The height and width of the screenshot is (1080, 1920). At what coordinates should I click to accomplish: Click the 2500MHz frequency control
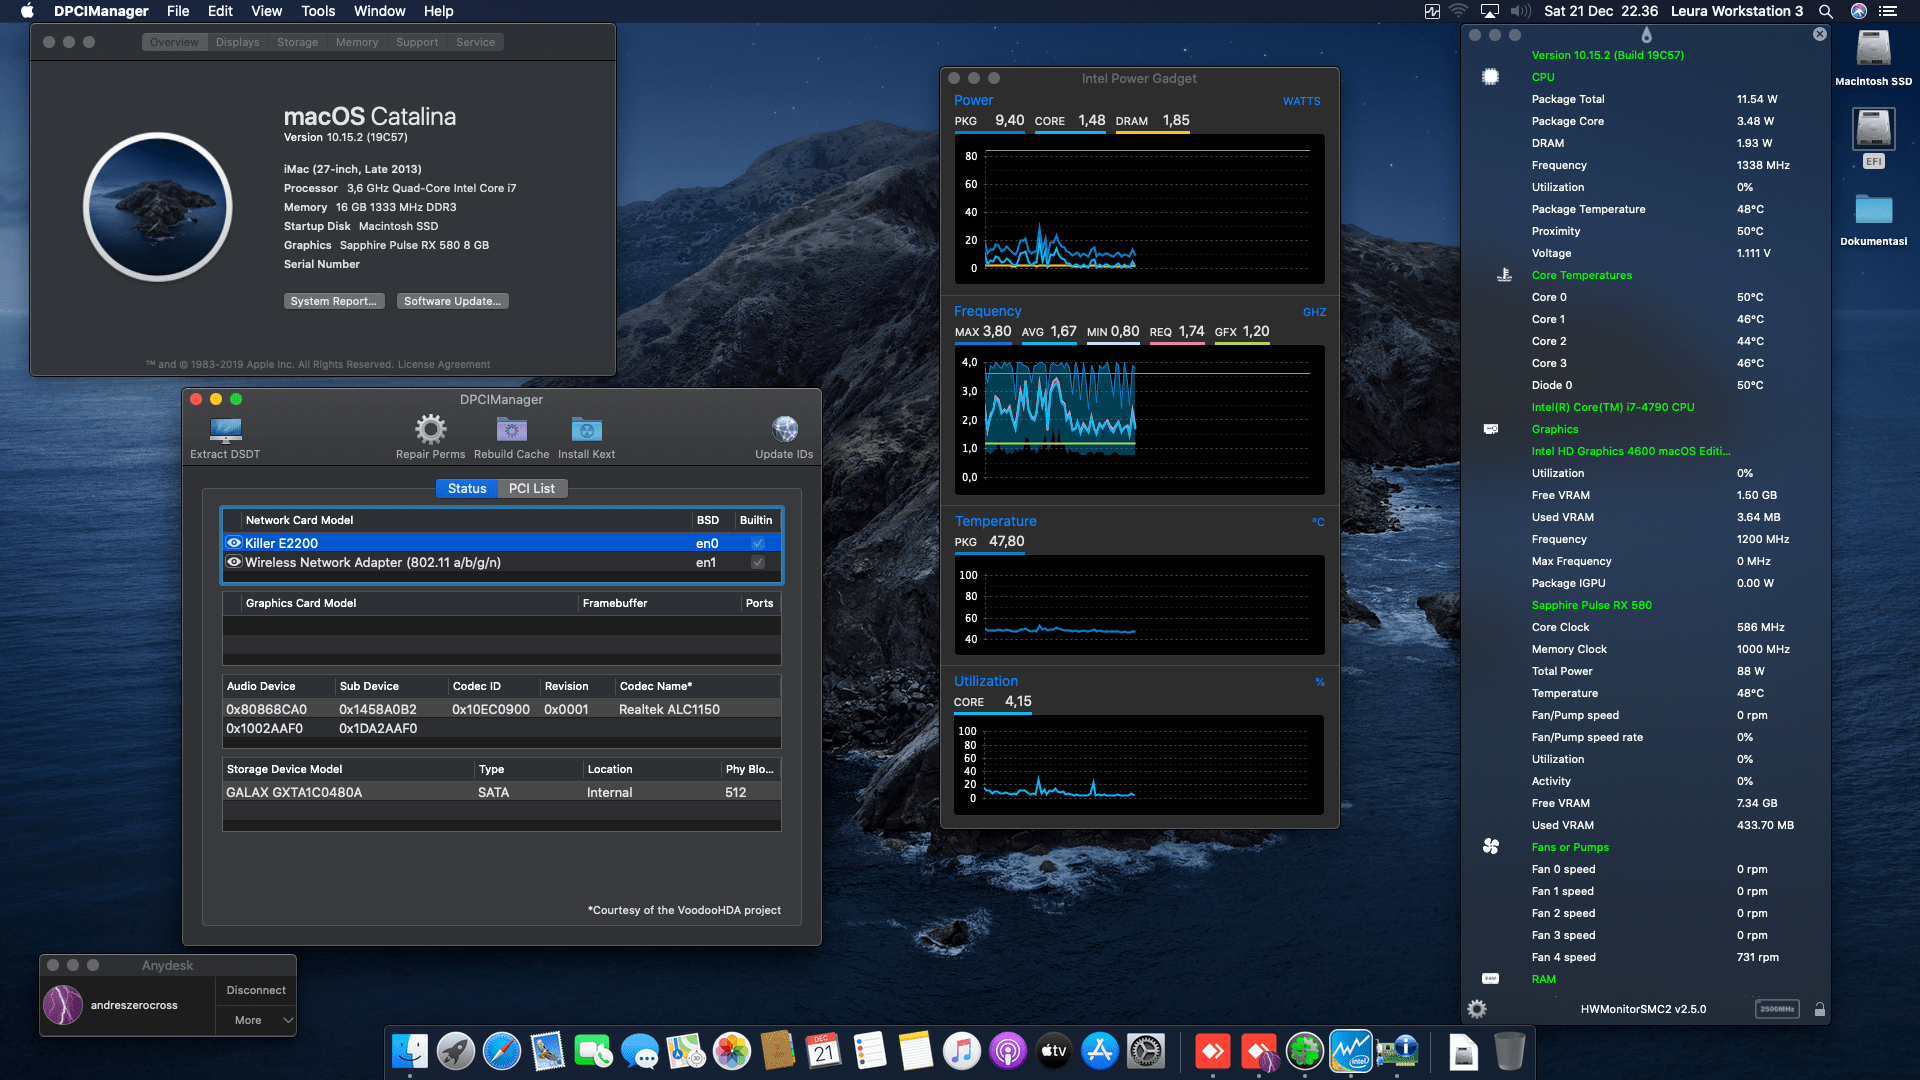(1777, 1009)
